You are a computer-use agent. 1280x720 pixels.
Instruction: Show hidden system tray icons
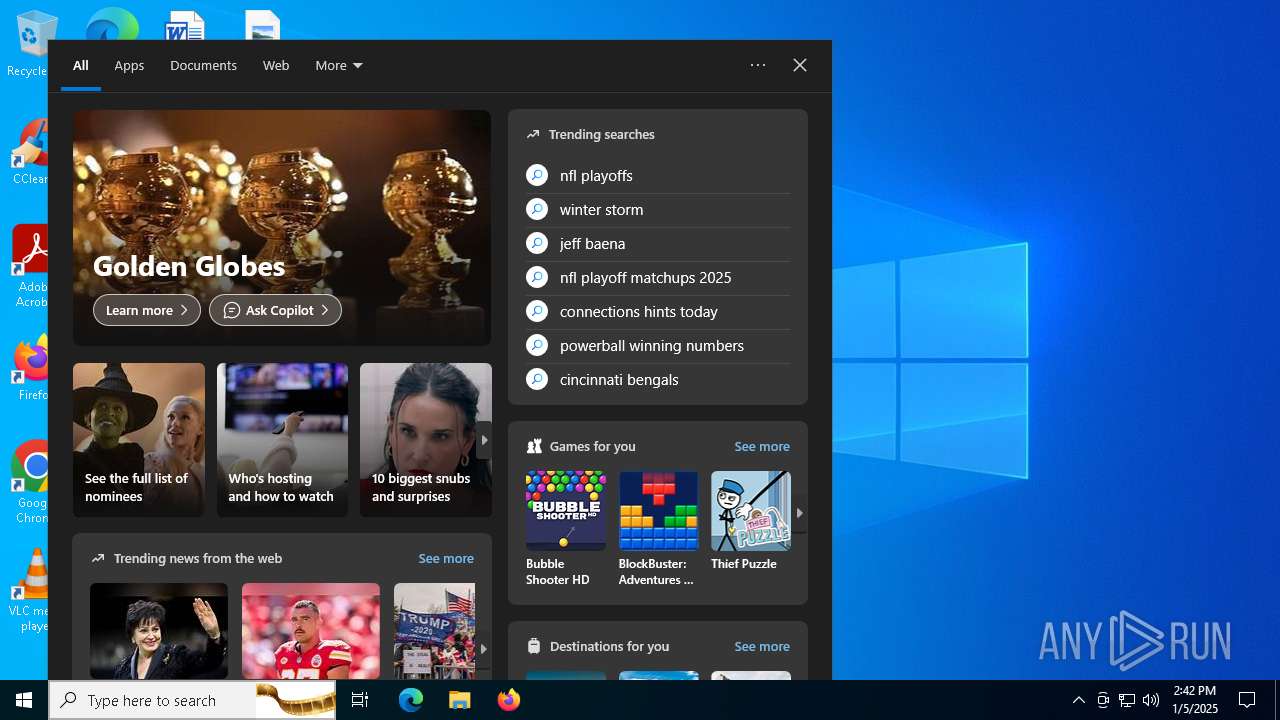coord(1078,700)
